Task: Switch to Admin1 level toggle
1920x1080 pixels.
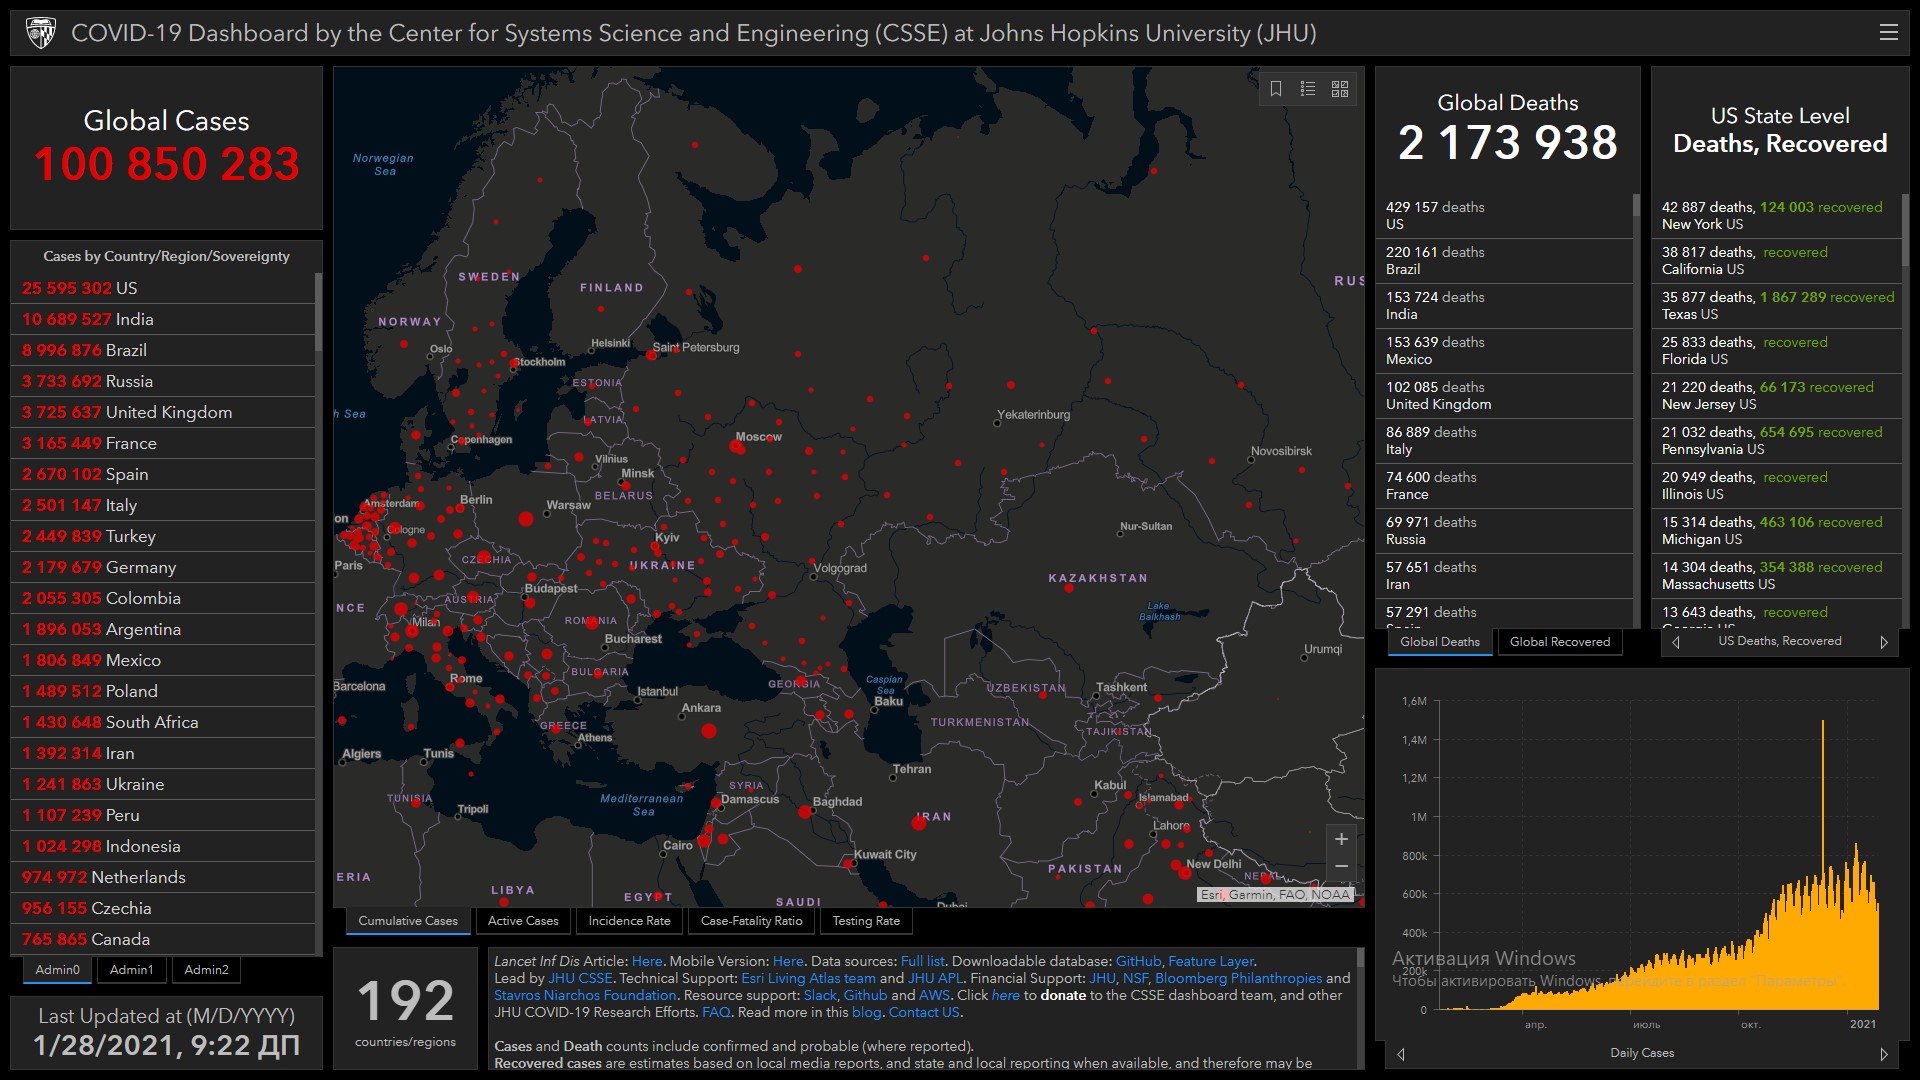Action: pos(131,969)
